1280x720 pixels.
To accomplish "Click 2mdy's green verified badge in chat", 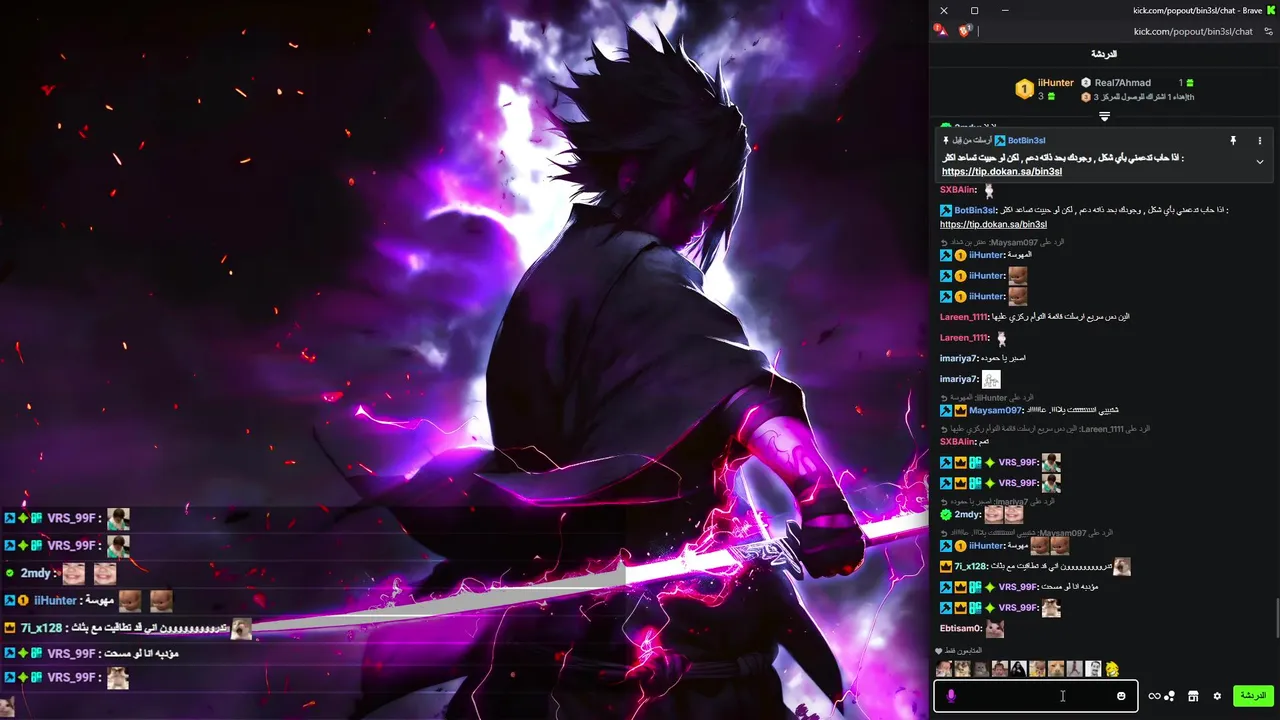I will pos(946,515).
